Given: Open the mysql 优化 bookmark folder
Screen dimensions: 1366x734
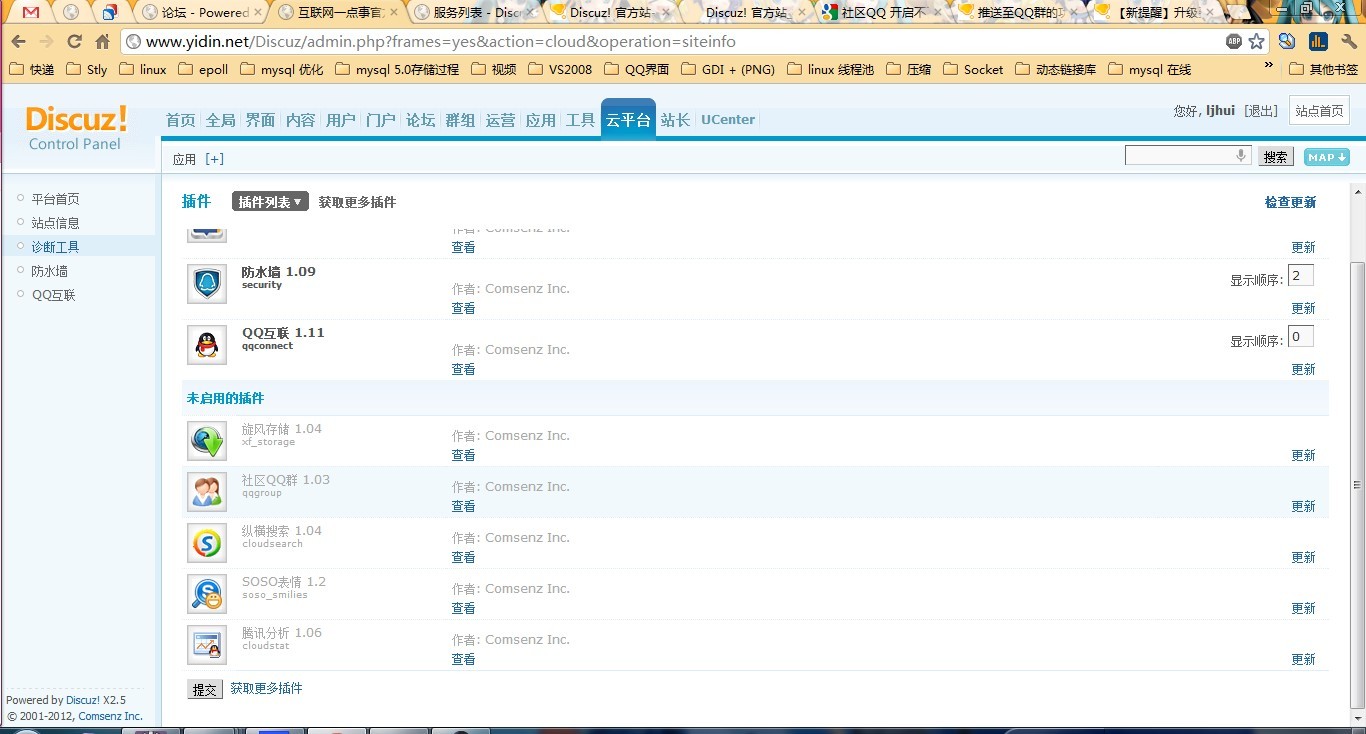Looking at the screenshot, I should coord(281,69).
